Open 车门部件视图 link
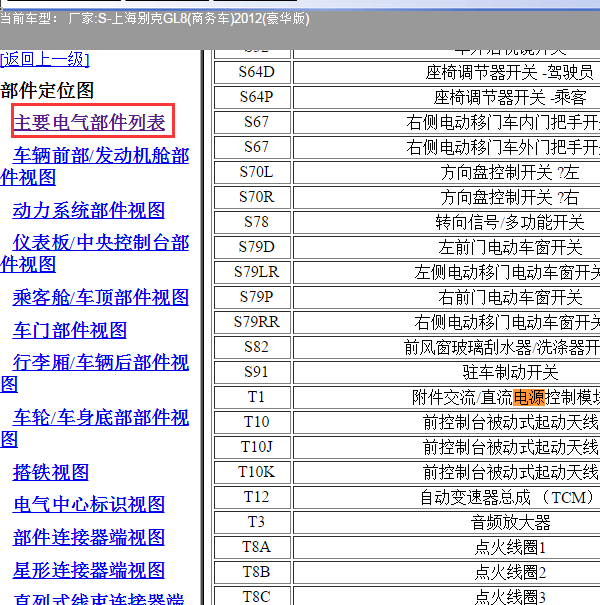This screenshot has width=600, height=605. (x=69, y=331)
